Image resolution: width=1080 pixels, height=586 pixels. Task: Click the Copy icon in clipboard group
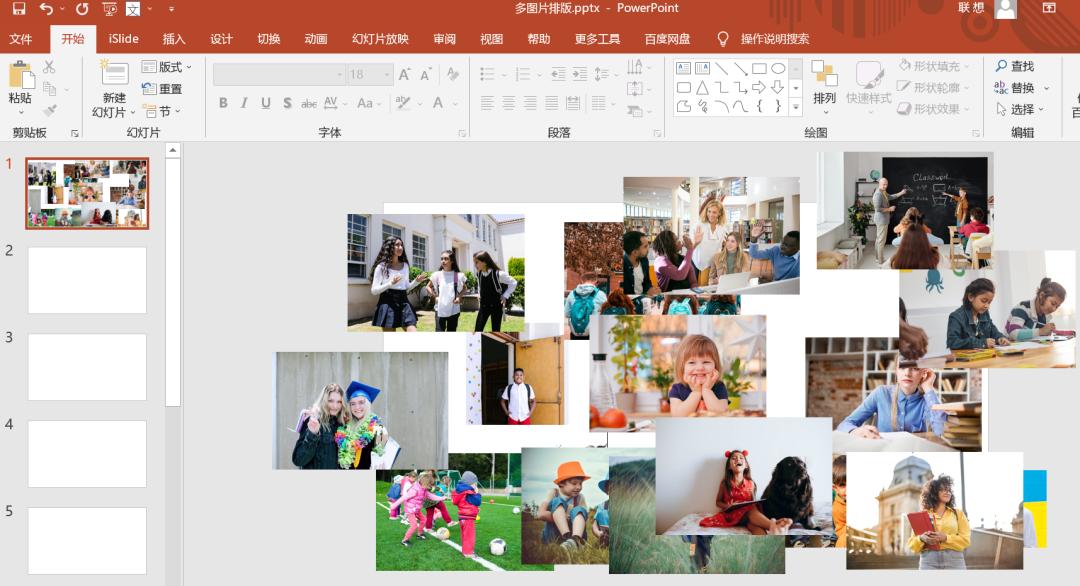pyautogui.click(x=49, y=88)
